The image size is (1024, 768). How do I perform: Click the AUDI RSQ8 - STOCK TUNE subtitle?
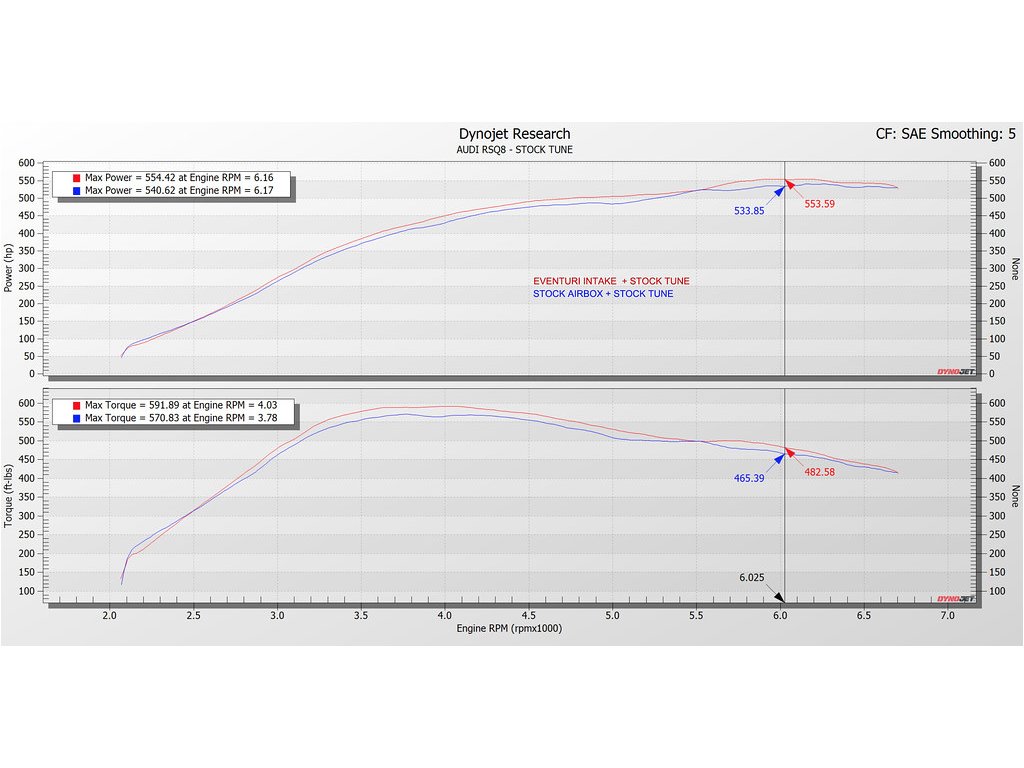[x=514, y=150]
